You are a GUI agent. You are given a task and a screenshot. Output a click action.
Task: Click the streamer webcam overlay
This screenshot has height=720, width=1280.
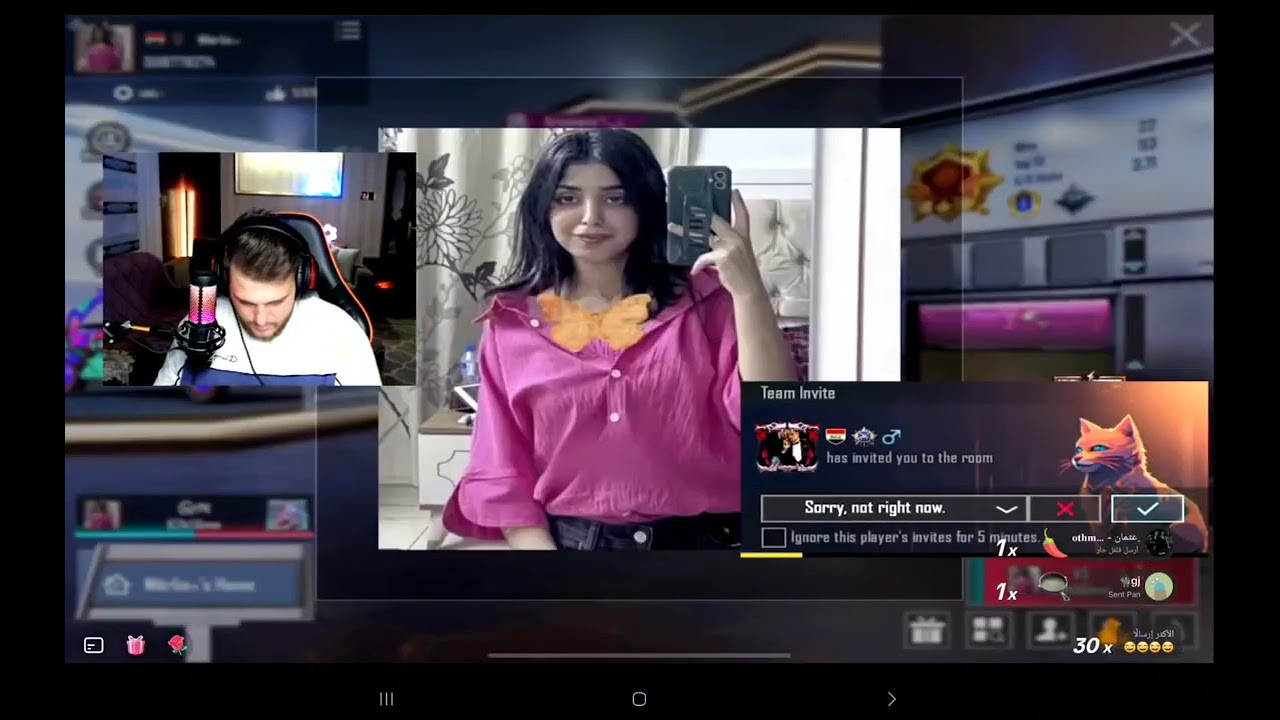tap(259, 269)
